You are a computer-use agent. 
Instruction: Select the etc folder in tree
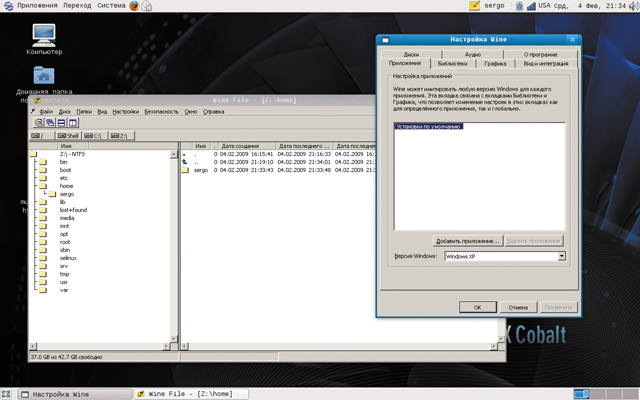point(64,178)
